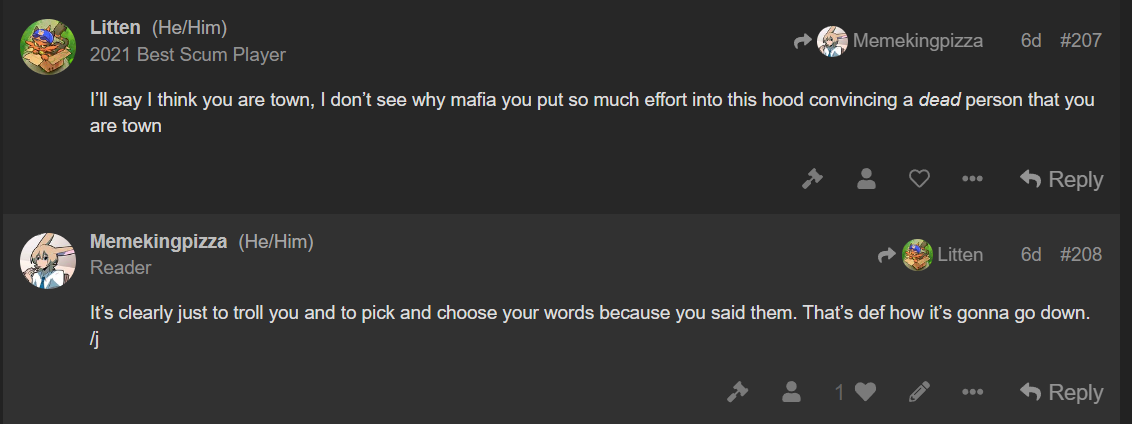Open more actions ellipsis on post #207
This screenshot has width=1132, height=424.
point(972,178)
